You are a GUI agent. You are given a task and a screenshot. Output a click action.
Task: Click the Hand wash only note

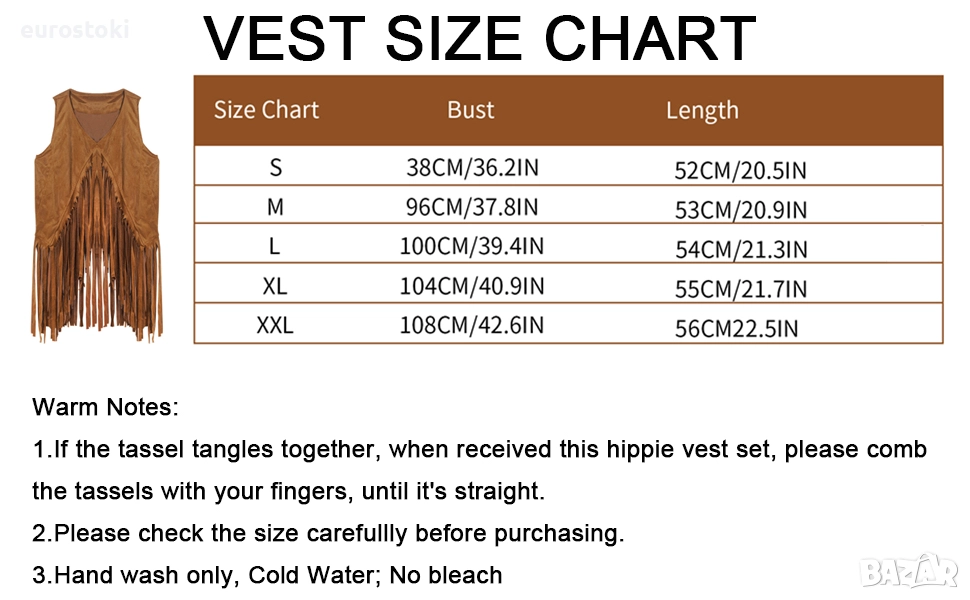[x=267, y=575]
